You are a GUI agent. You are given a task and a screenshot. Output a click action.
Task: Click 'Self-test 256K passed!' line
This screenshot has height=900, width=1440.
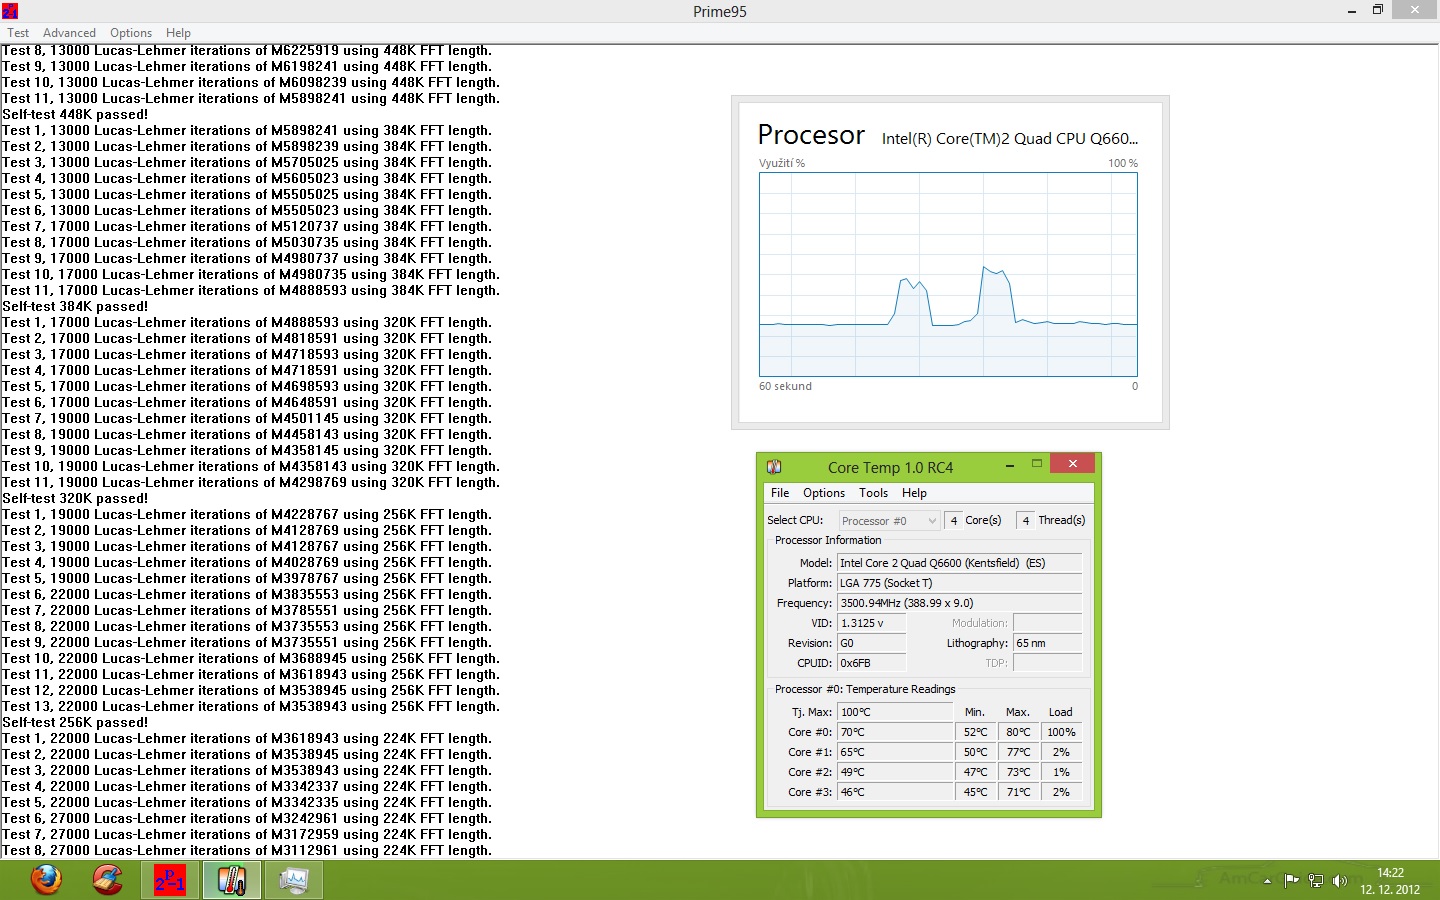(75, 723)
